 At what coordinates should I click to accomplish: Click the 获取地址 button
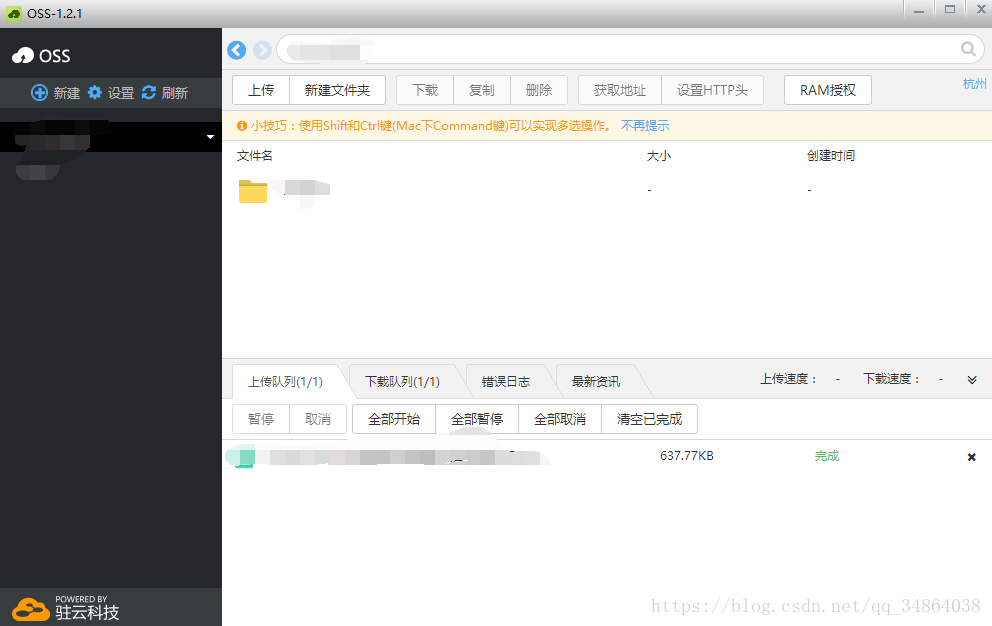coord(620,90)
